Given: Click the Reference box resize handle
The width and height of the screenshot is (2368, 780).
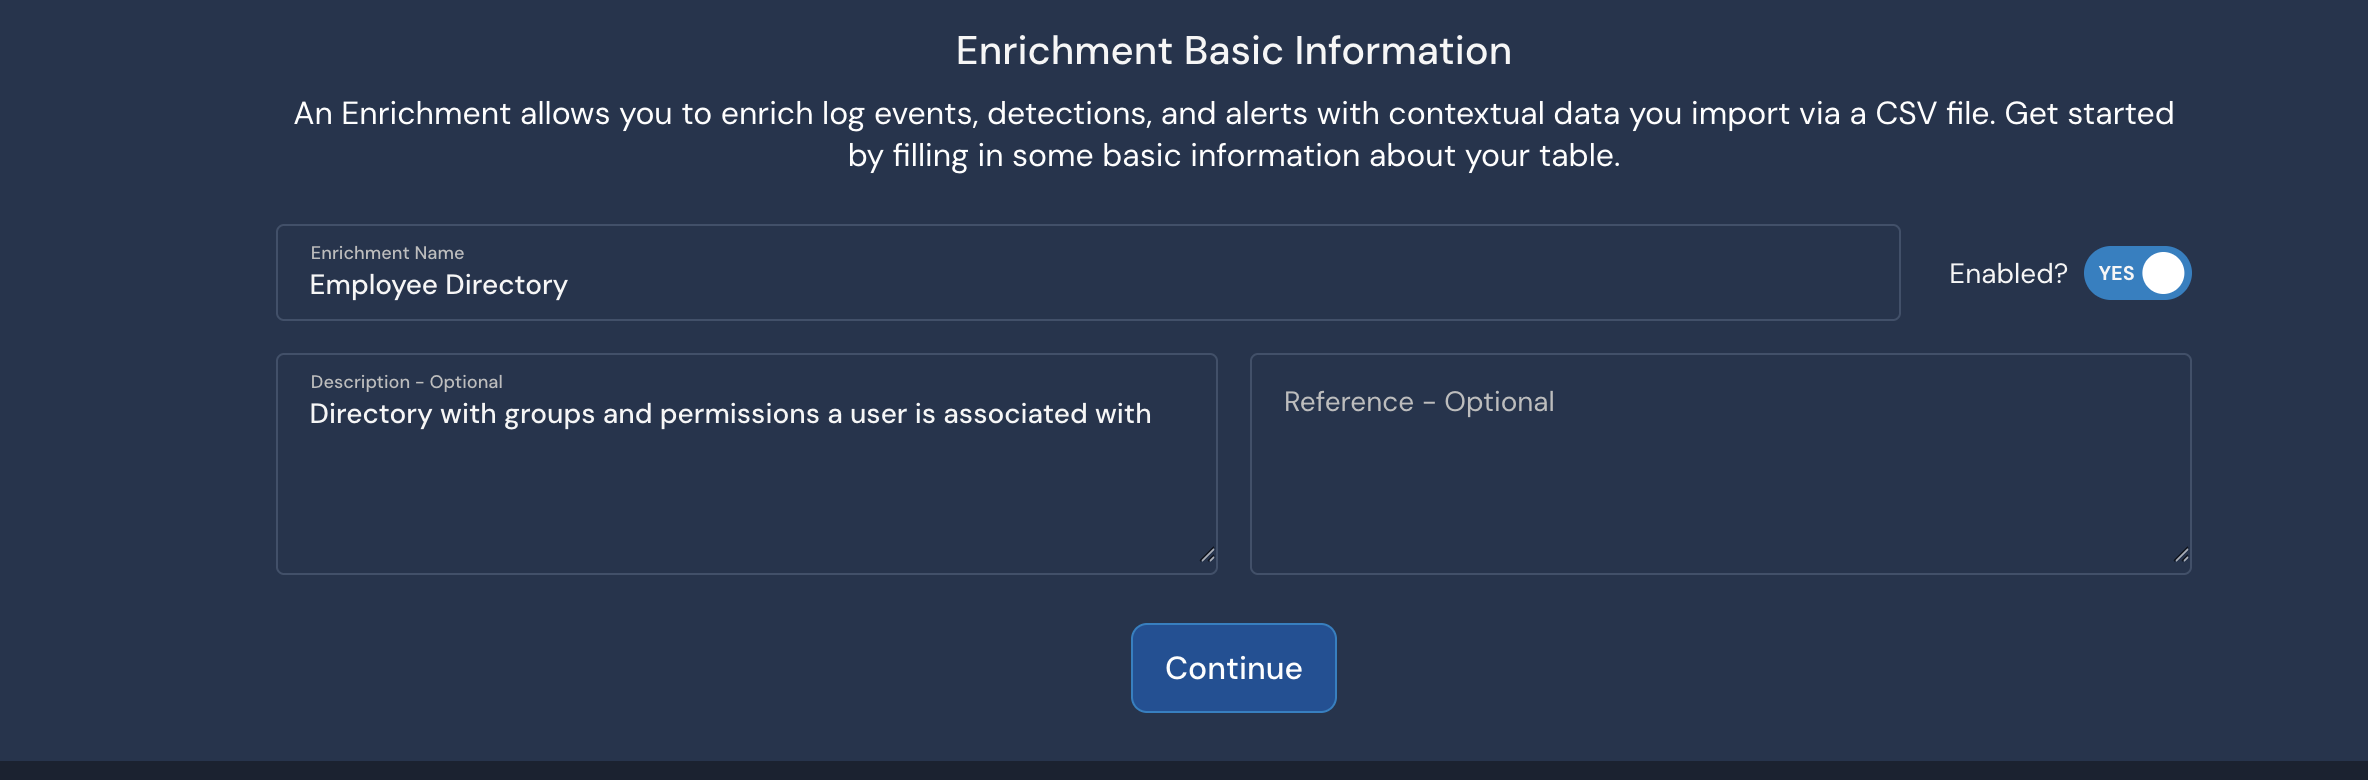Looking at the screenshot, I should [2181, 556].
